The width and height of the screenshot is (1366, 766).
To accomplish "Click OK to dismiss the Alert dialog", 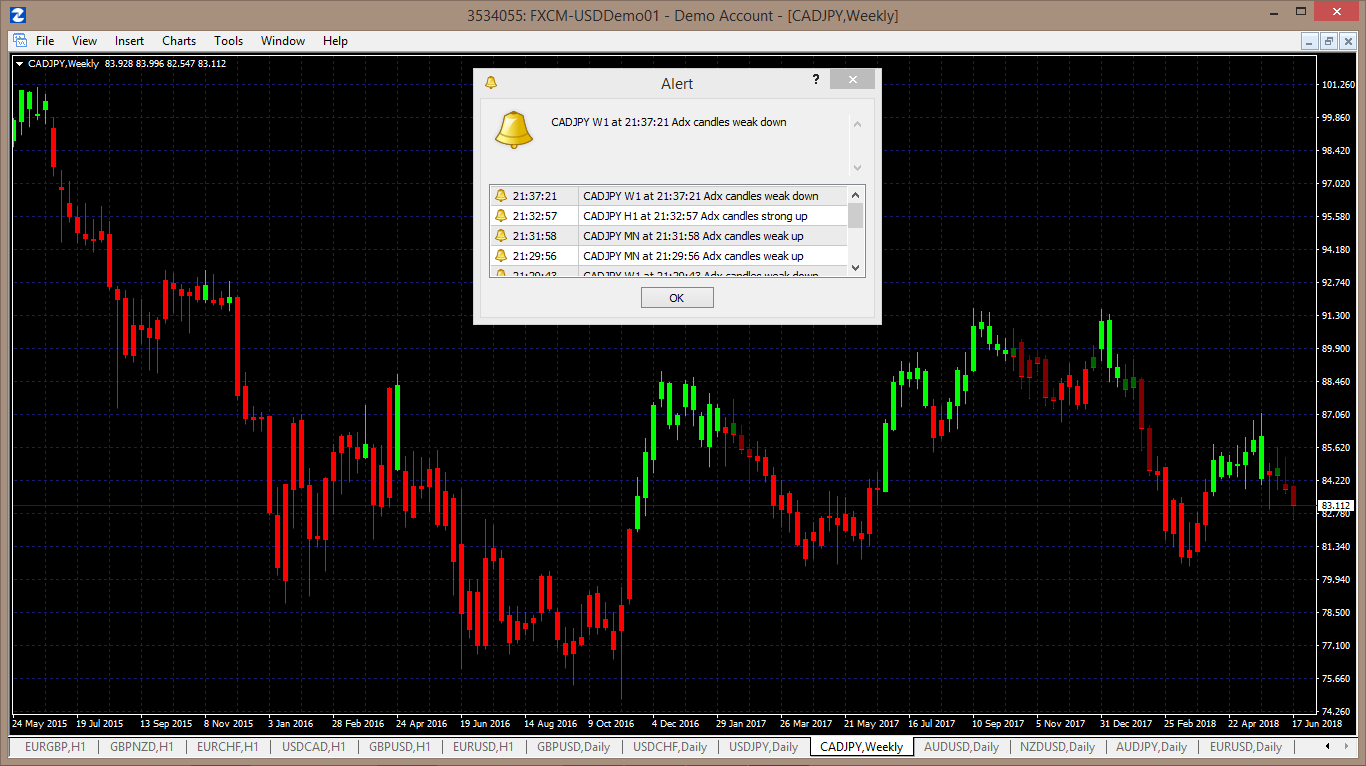I will (677, 298).
